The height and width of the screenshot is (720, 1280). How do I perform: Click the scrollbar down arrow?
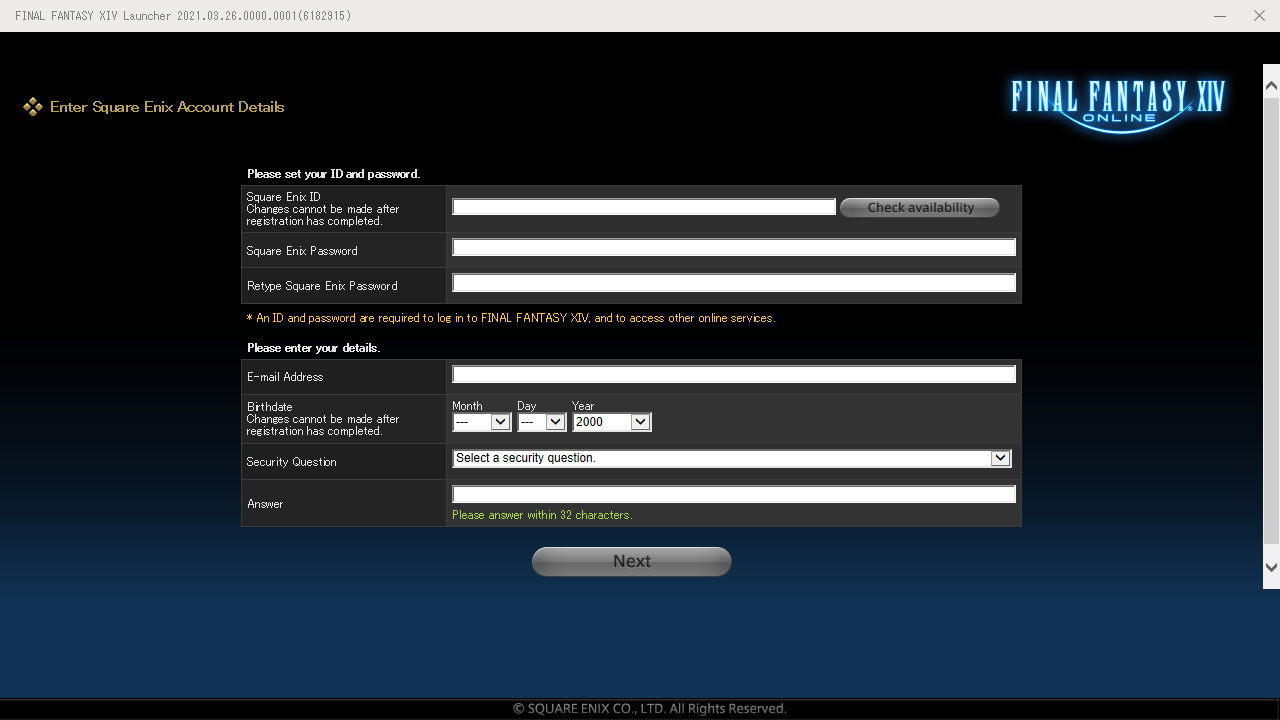pos(1269,565)
